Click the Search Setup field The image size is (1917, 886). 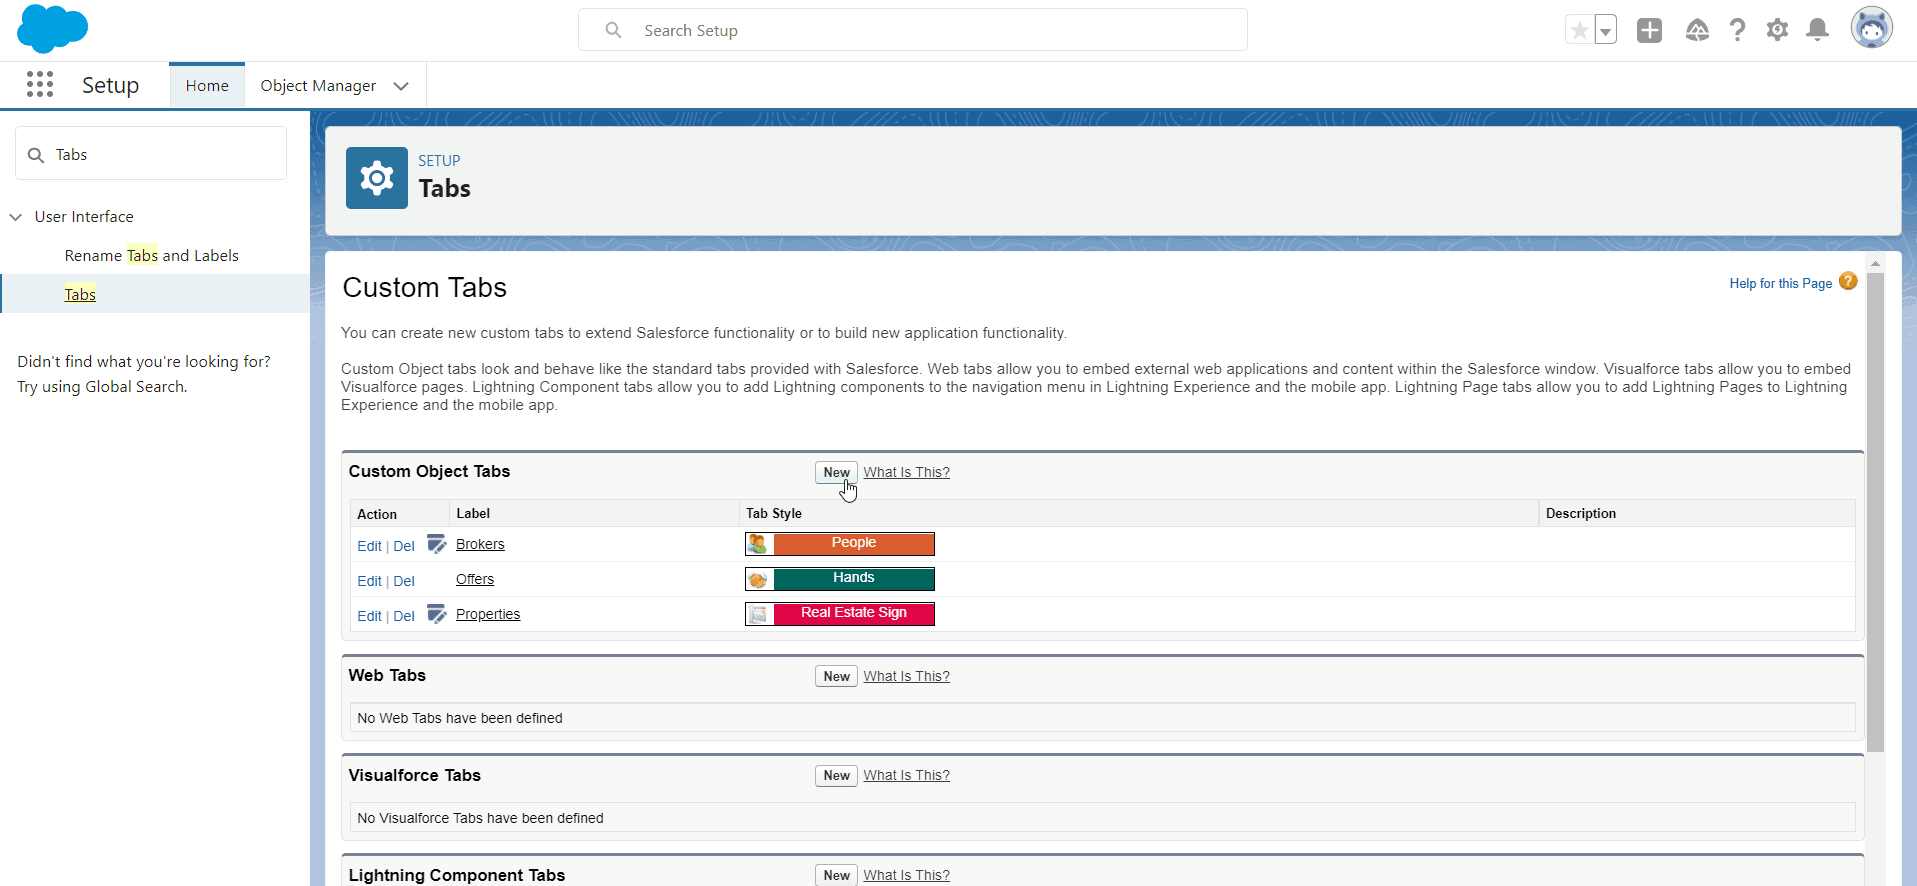913,30
